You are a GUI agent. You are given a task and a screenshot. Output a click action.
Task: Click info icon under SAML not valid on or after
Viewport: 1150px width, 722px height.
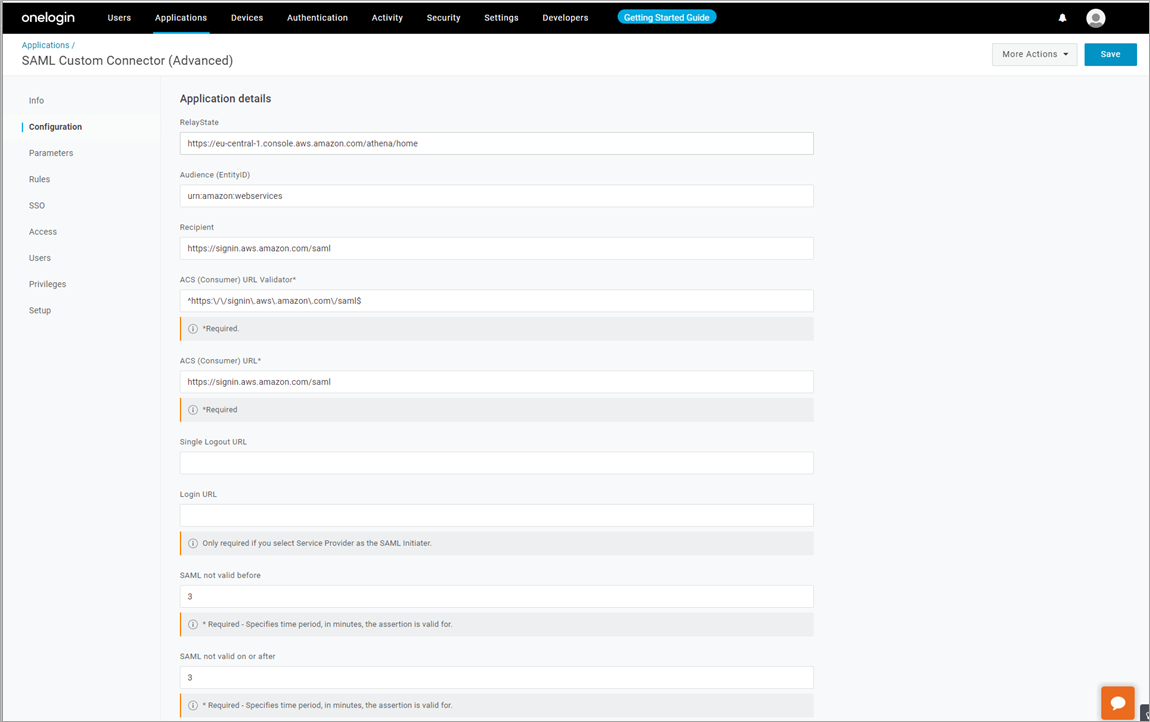(193, 705)
